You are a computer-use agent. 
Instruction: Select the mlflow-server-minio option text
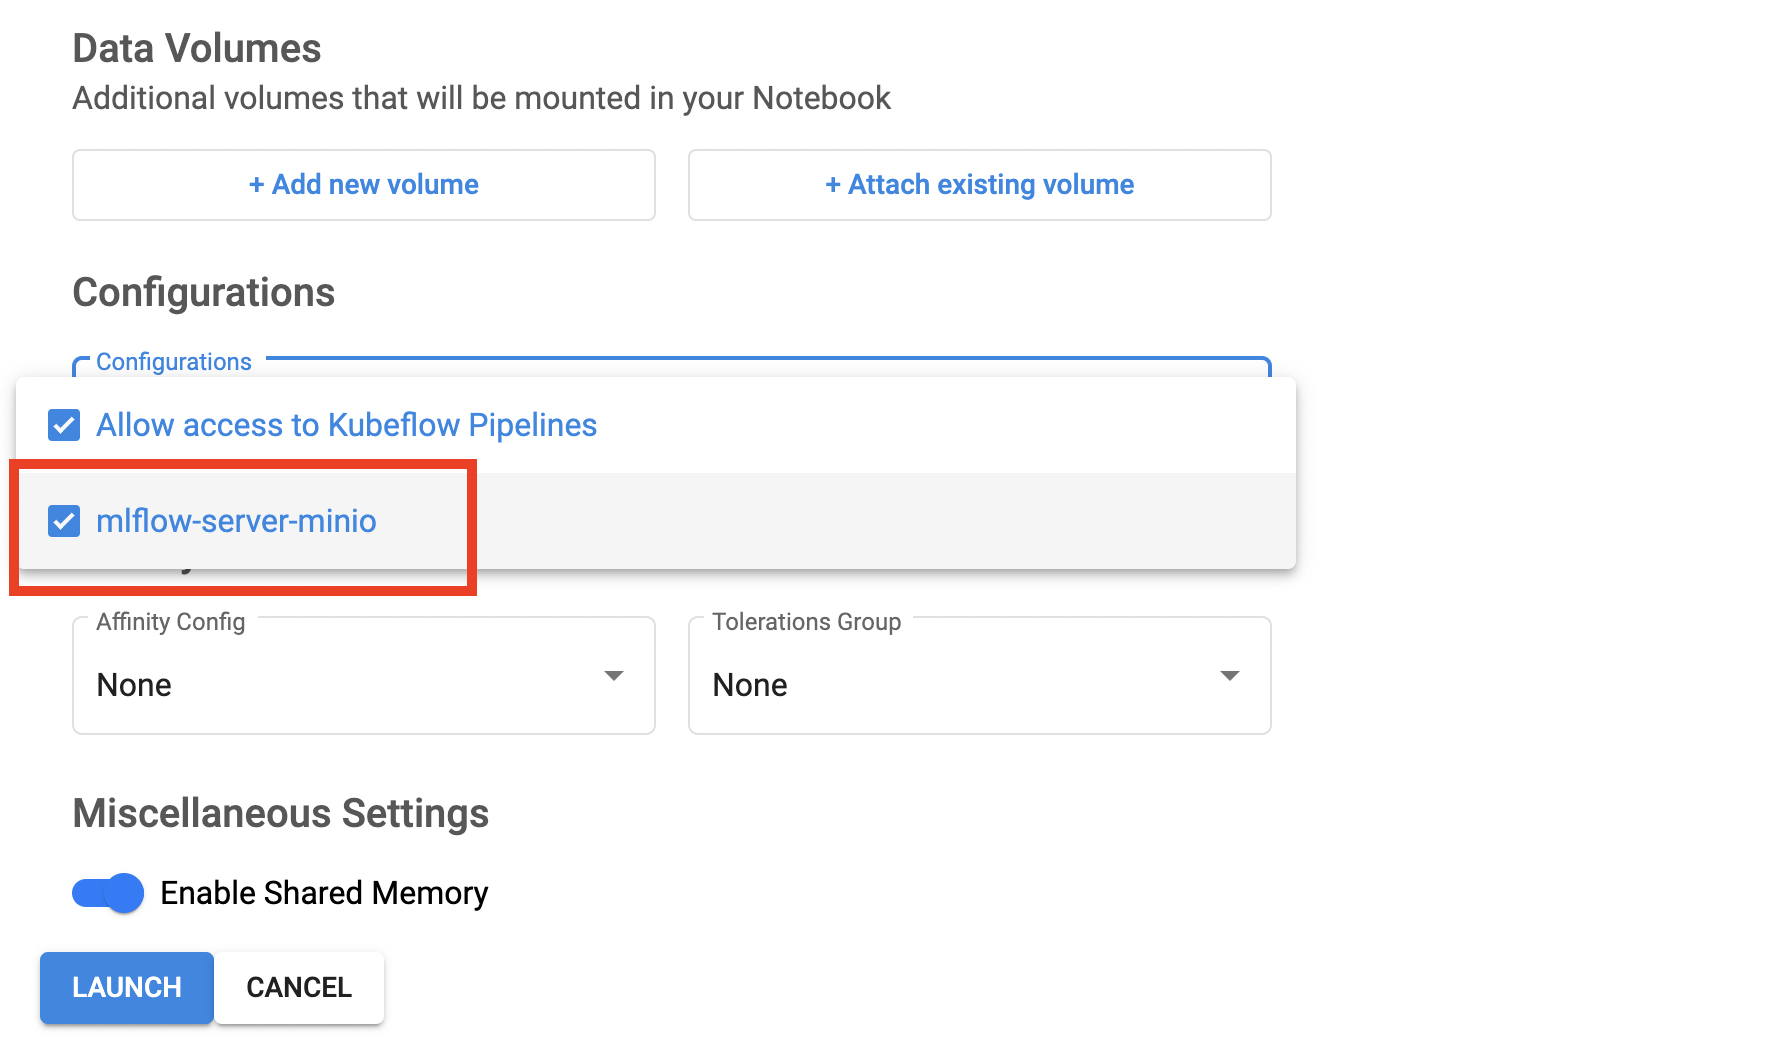click(x=236, y=521)
